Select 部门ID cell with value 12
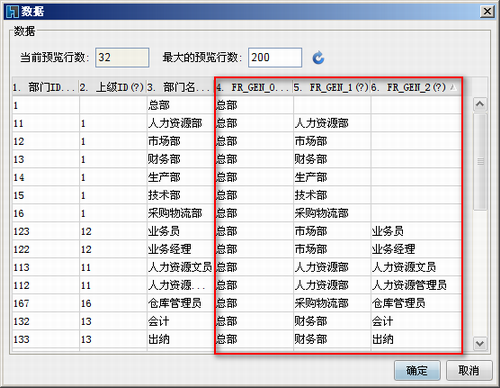The width and height of the screenshot is (500, 388). click(x=46, y=142)
